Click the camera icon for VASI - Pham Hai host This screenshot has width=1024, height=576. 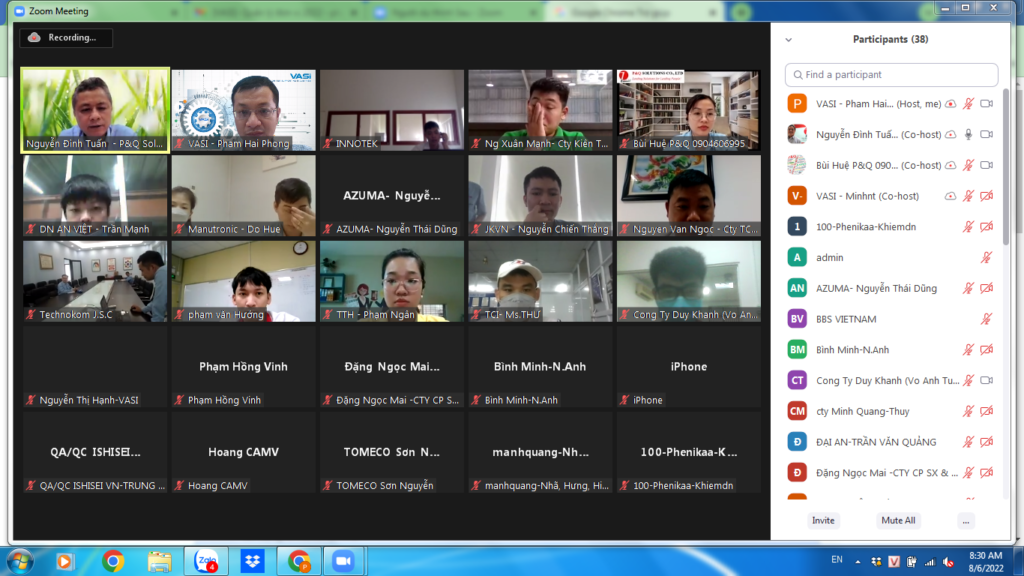987,103
